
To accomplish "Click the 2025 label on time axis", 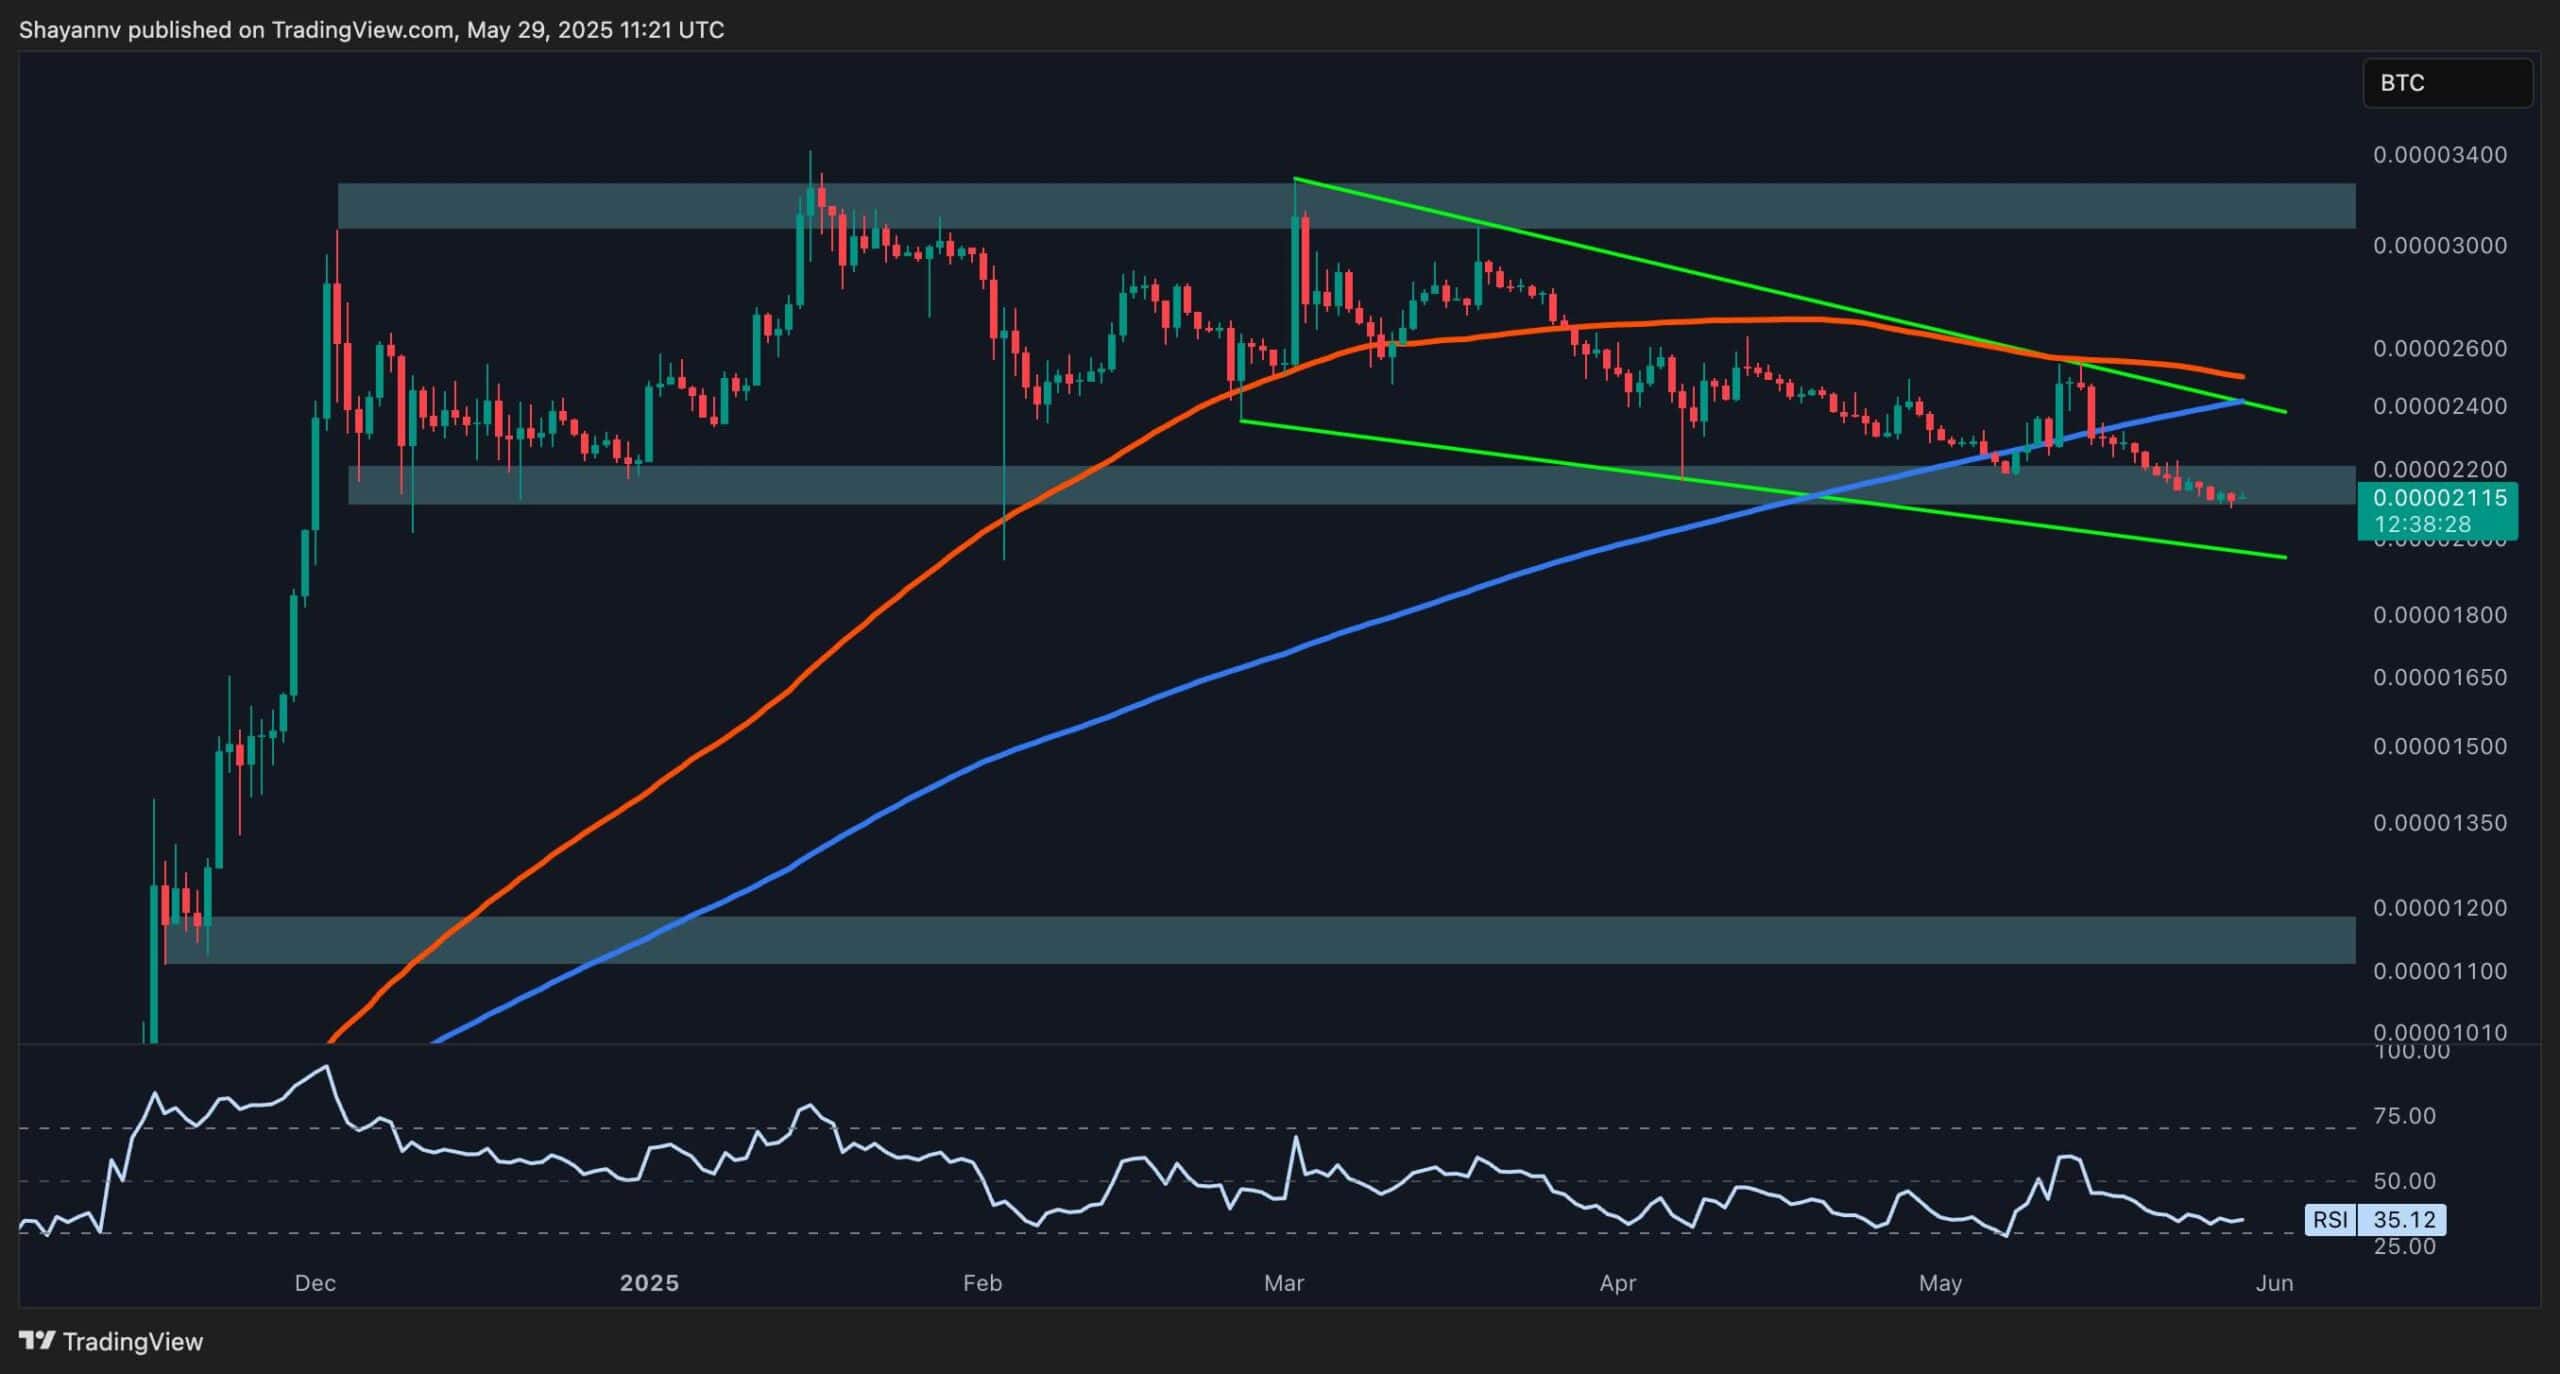I will (x=649, y=1283).
